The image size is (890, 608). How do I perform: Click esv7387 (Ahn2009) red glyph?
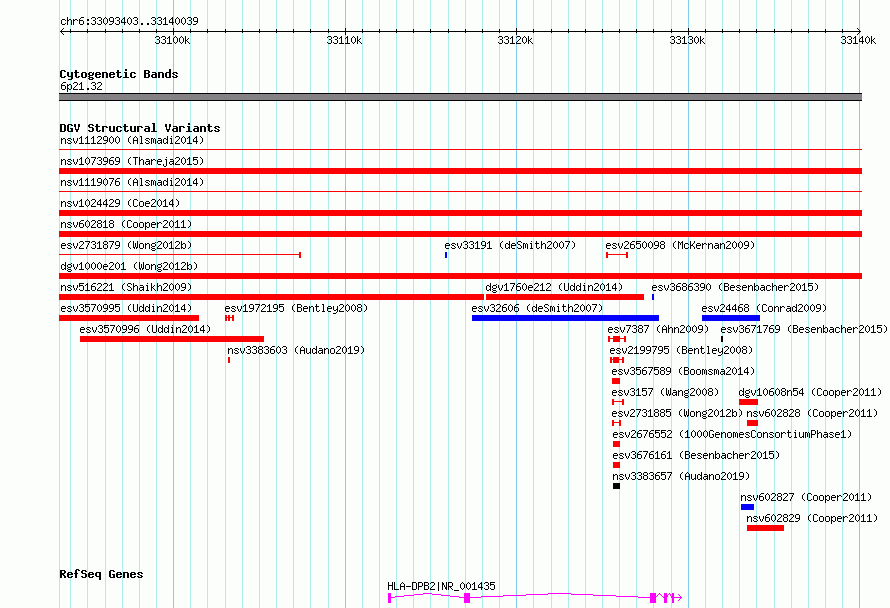(617, 339)
